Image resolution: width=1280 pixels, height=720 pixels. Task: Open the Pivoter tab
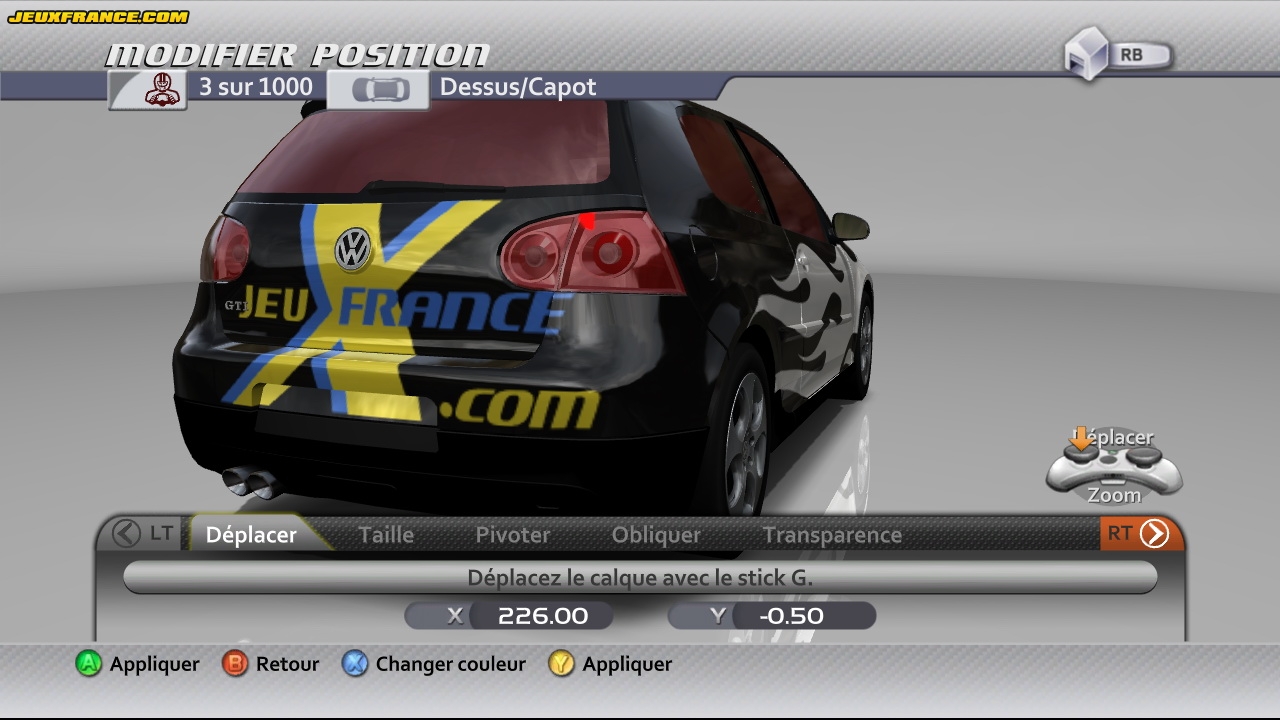coord(513,535)
